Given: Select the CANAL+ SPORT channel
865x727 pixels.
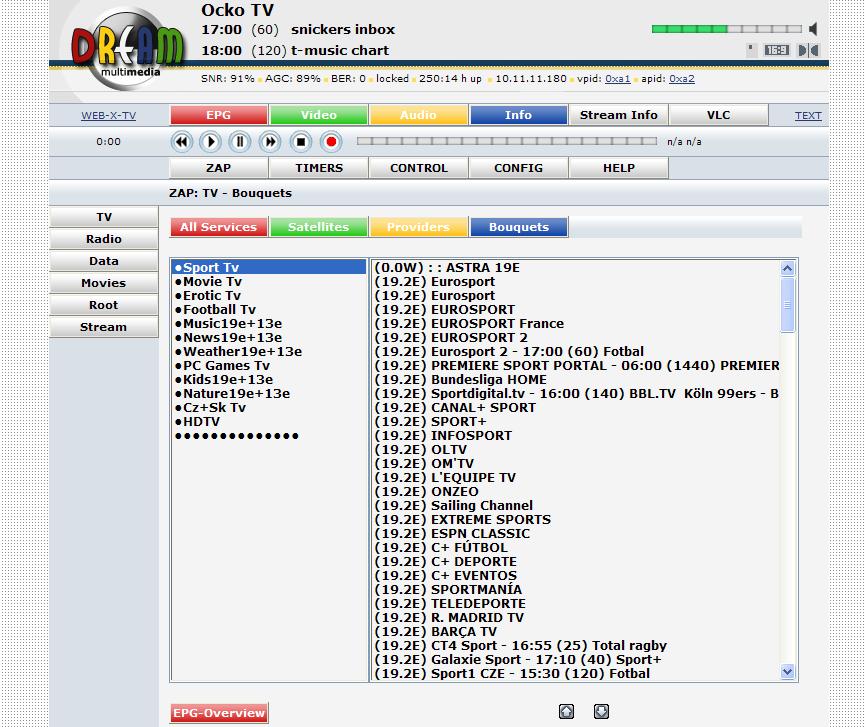Looking at the screenshot, I should 576,408.
